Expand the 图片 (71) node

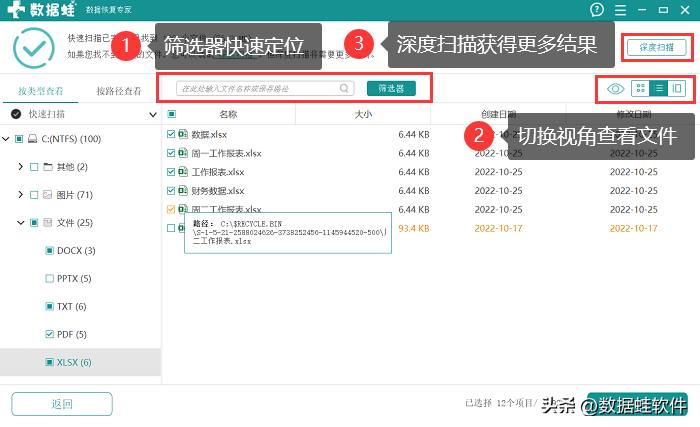point(21,195)
